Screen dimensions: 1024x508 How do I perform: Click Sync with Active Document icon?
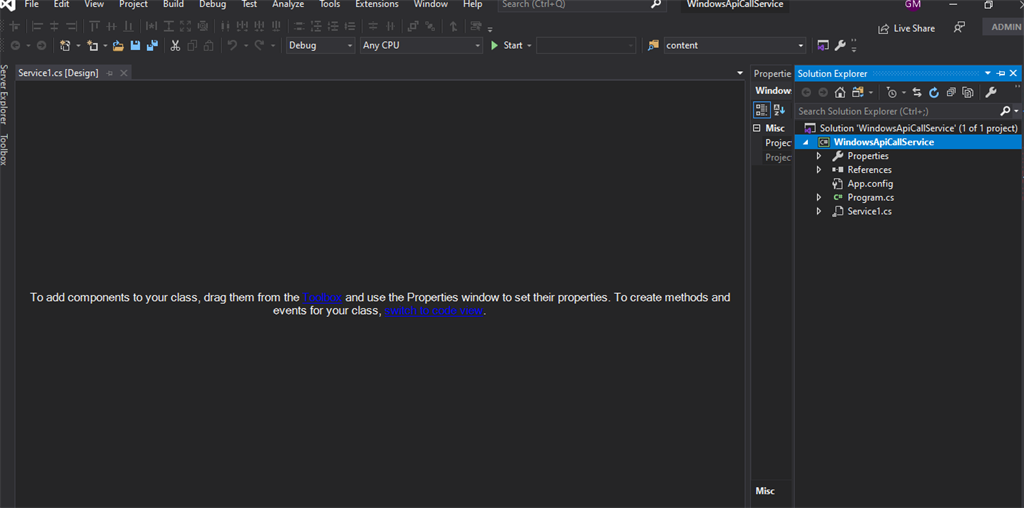917,92
